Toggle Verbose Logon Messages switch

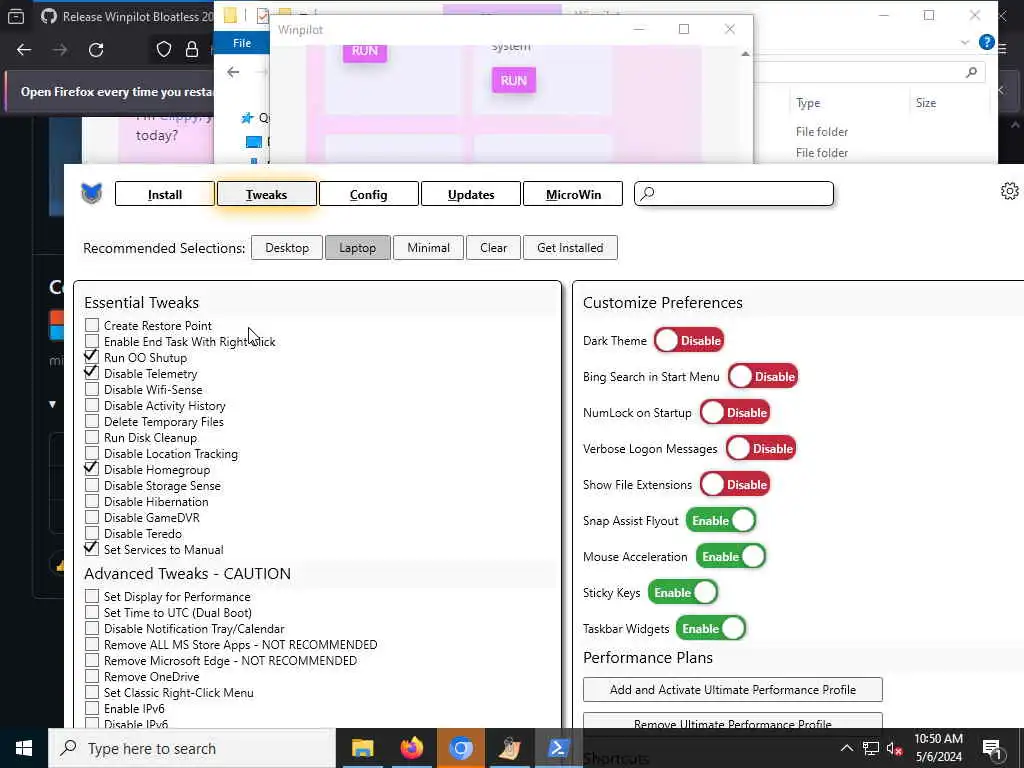point(761,448)
